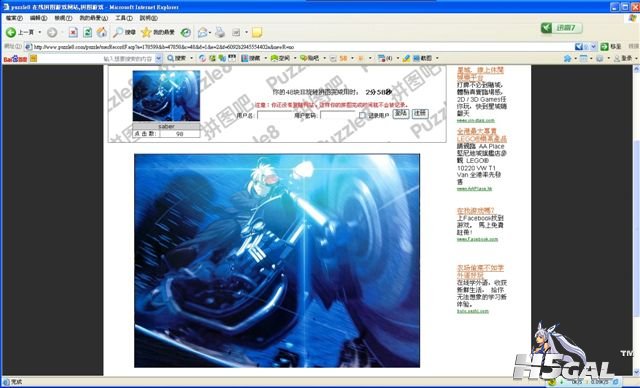Click the username input field
Viewport: 640px width, 388px height.
tap(273, 115)
